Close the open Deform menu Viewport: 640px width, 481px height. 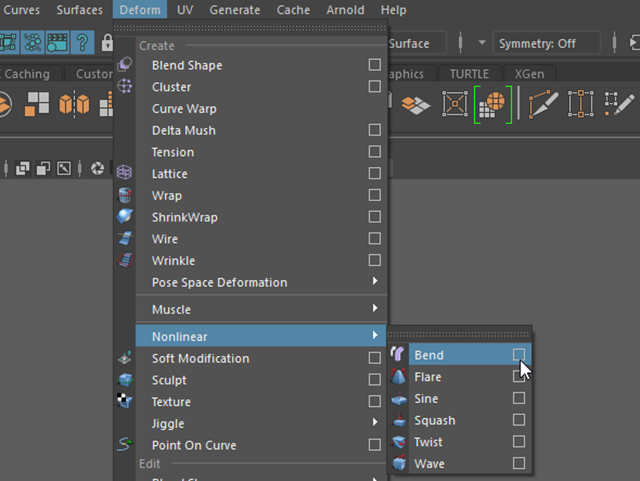coord(140,9)
